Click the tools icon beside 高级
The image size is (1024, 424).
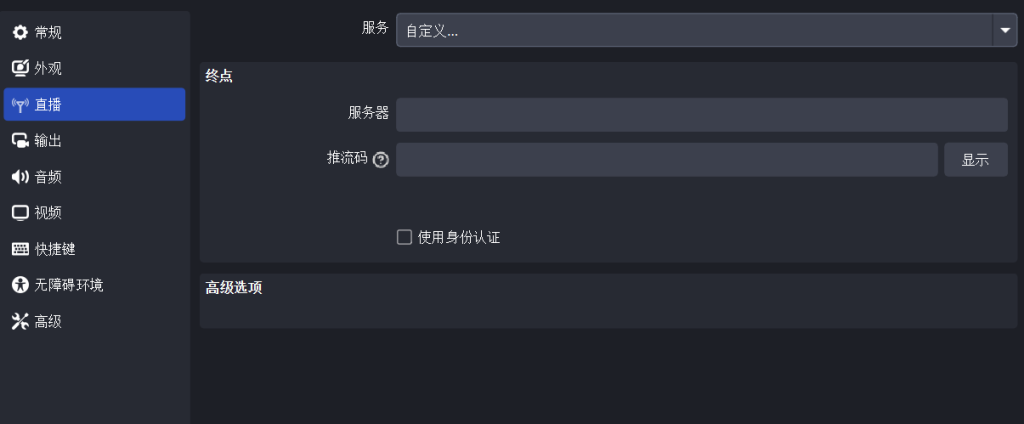pos(21,321)
